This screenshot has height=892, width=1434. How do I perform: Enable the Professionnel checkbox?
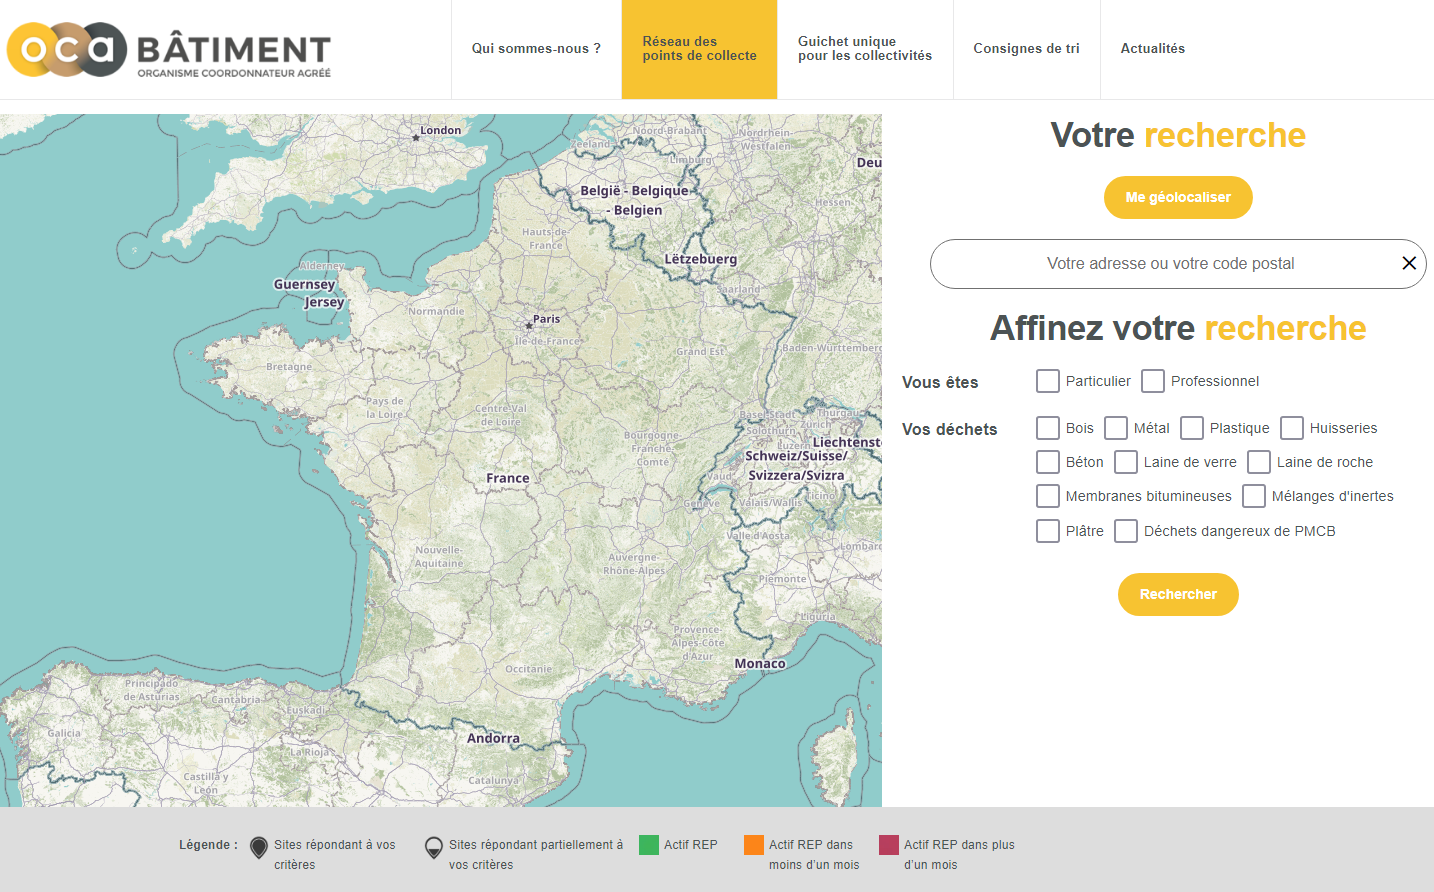[1153, 381]
